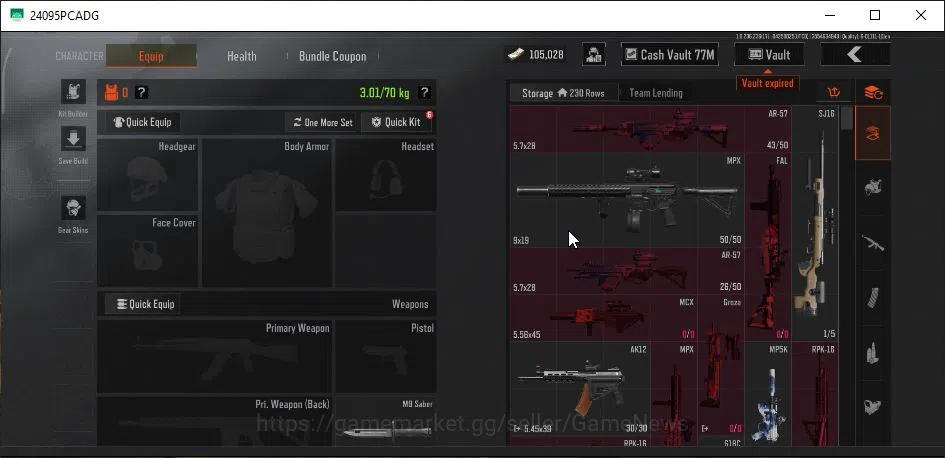Open the Team Lending tab
Viewport: 945px width, 458px height.
click(x=656, y=93)
